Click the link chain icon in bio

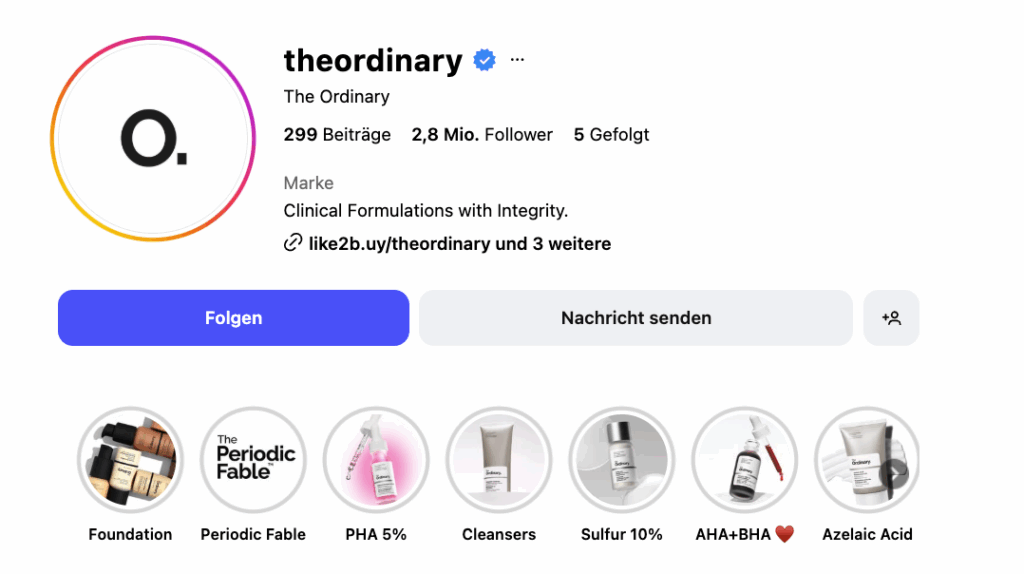pos(293,243)
